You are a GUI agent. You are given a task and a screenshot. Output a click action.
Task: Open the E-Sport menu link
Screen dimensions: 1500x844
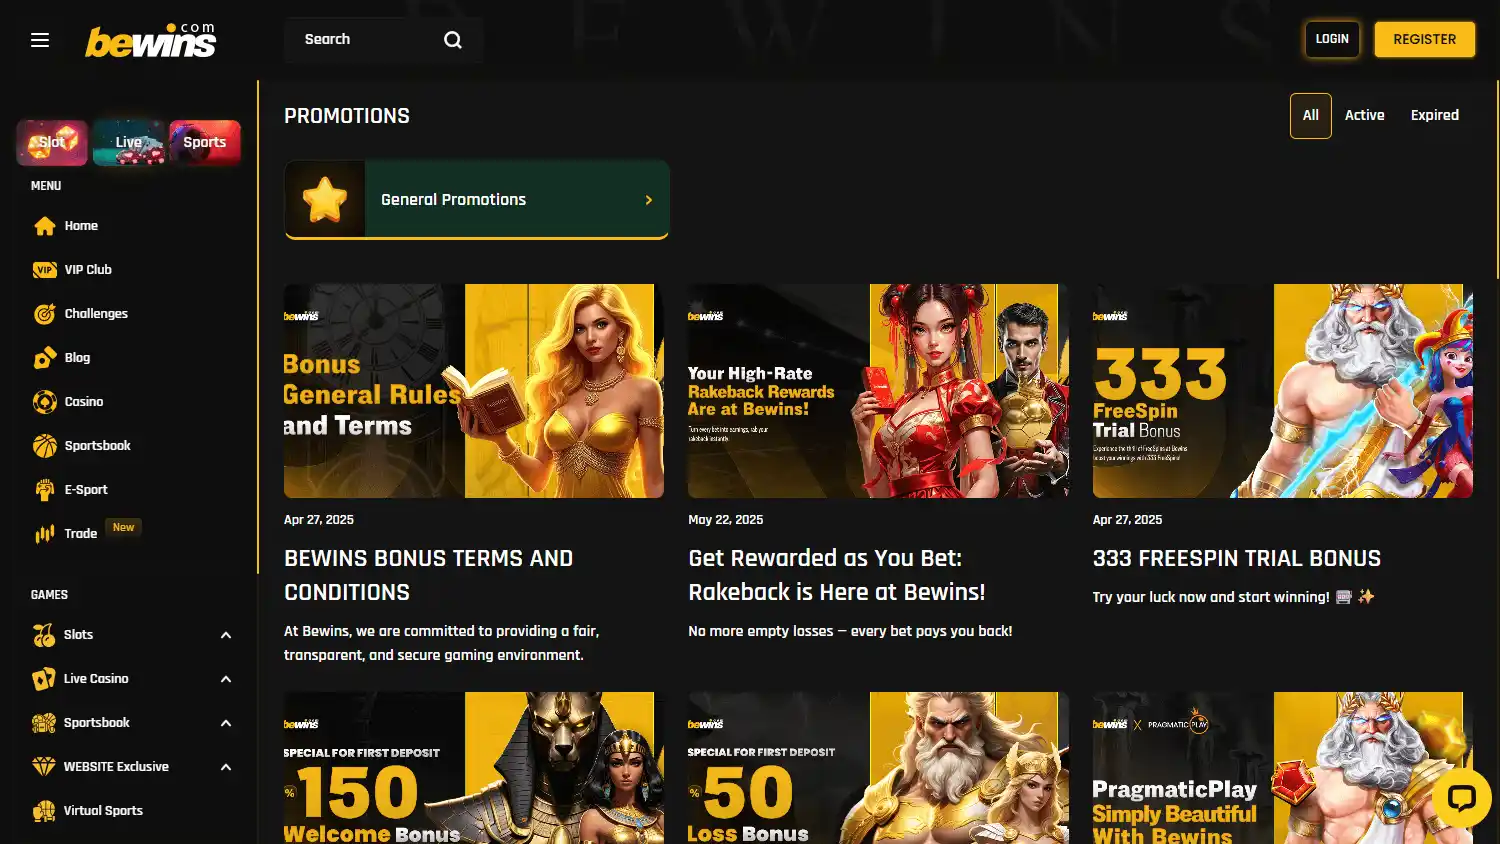tap(86, 490)
